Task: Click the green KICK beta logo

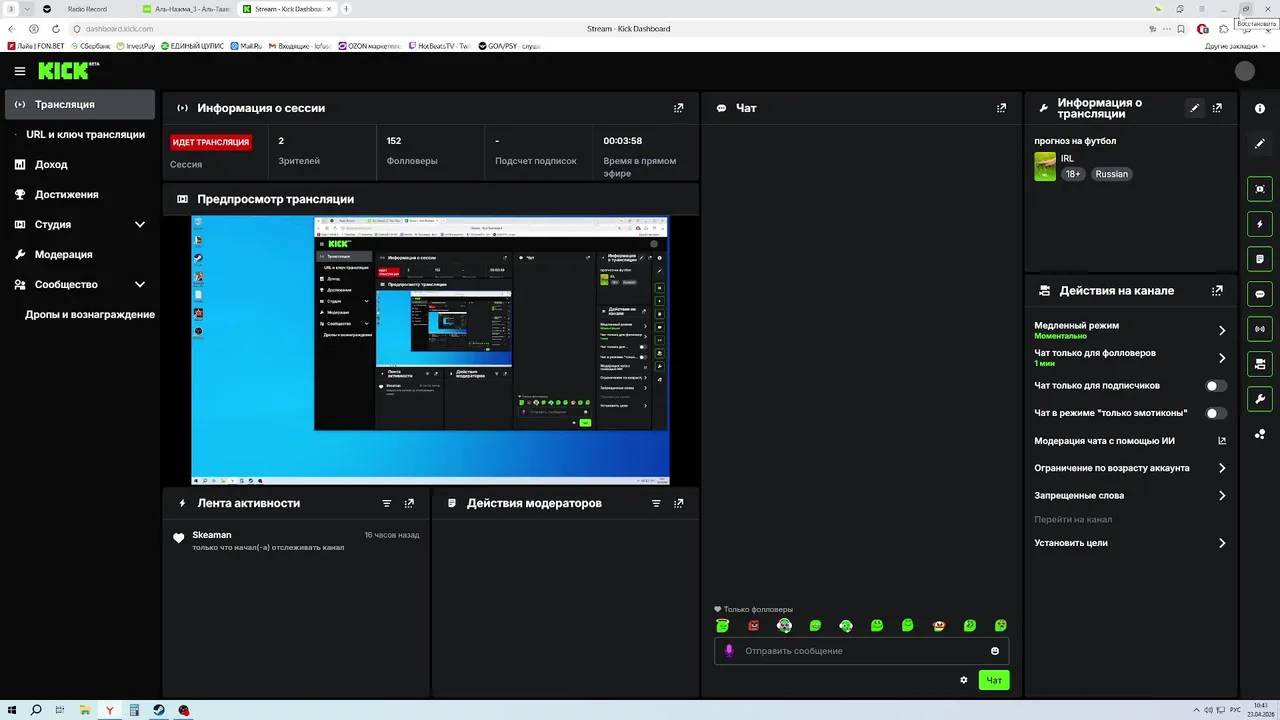Action: point(68,71)
